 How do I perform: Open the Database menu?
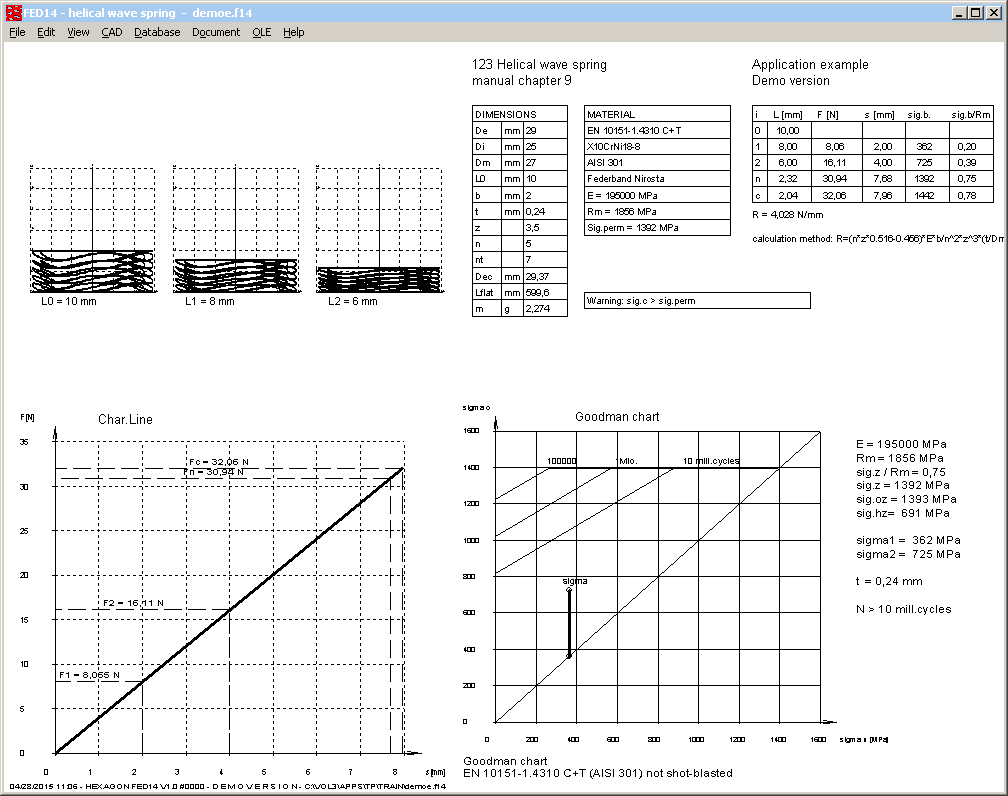(157, 32)
